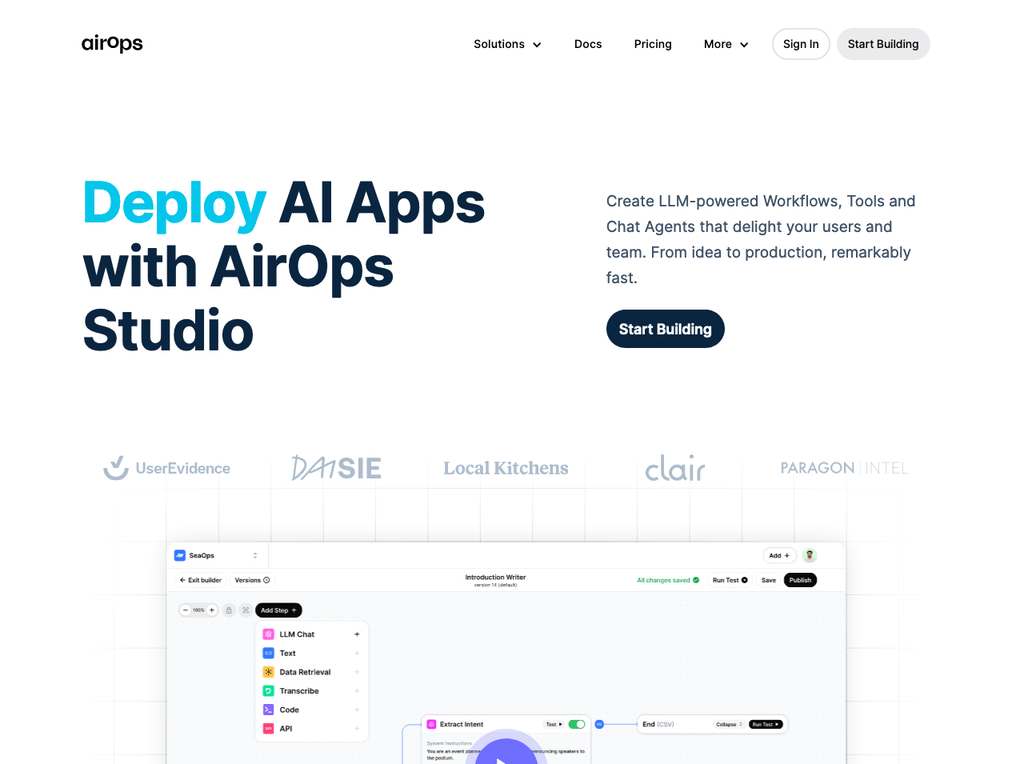The image size is (1024, 764).
Task: Click the Sign In button
Action: point(801,44)
